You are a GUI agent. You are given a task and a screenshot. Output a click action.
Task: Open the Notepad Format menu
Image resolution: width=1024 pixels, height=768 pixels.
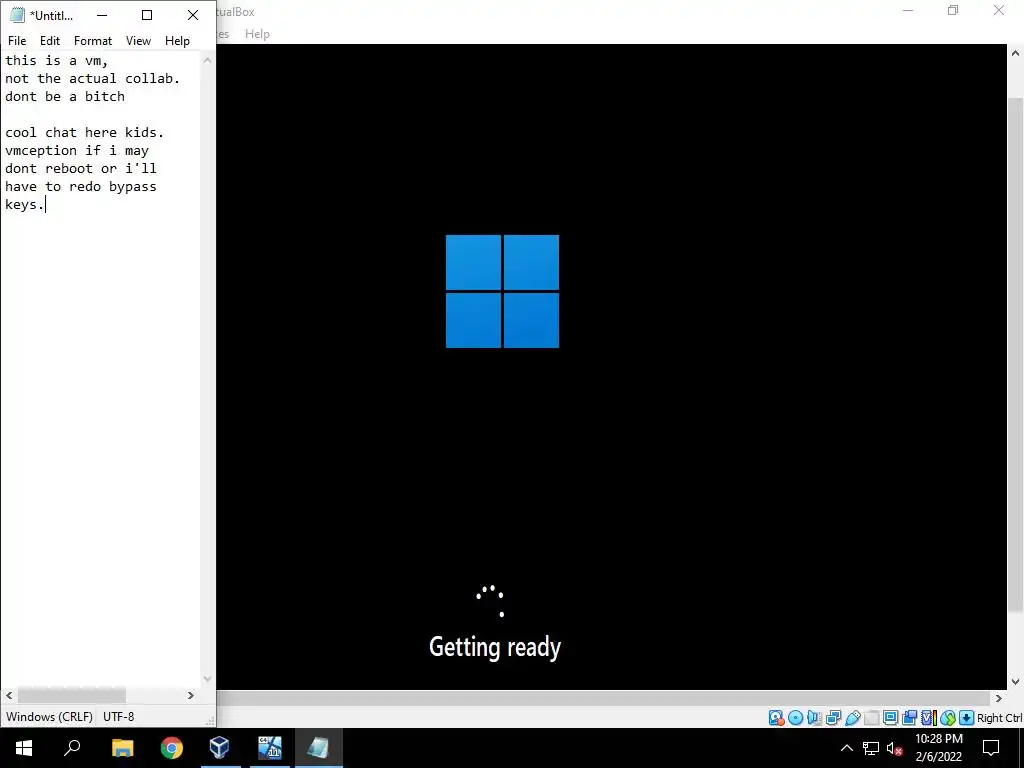point(93,40)
